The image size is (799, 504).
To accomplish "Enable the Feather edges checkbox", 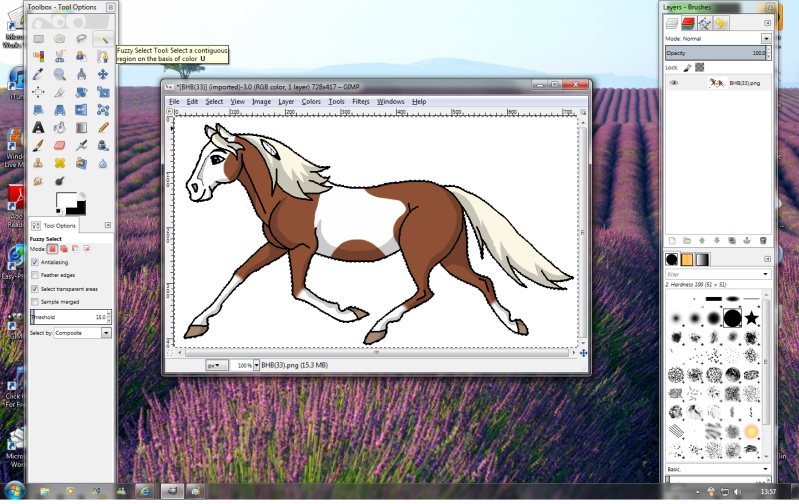I will [35, 275].
